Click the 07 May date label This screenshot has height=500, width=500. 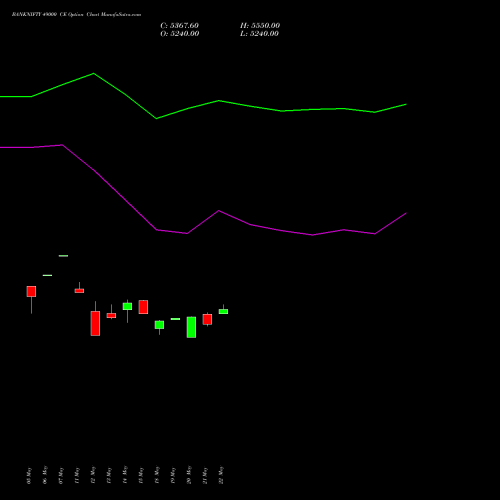click(61, 475)
